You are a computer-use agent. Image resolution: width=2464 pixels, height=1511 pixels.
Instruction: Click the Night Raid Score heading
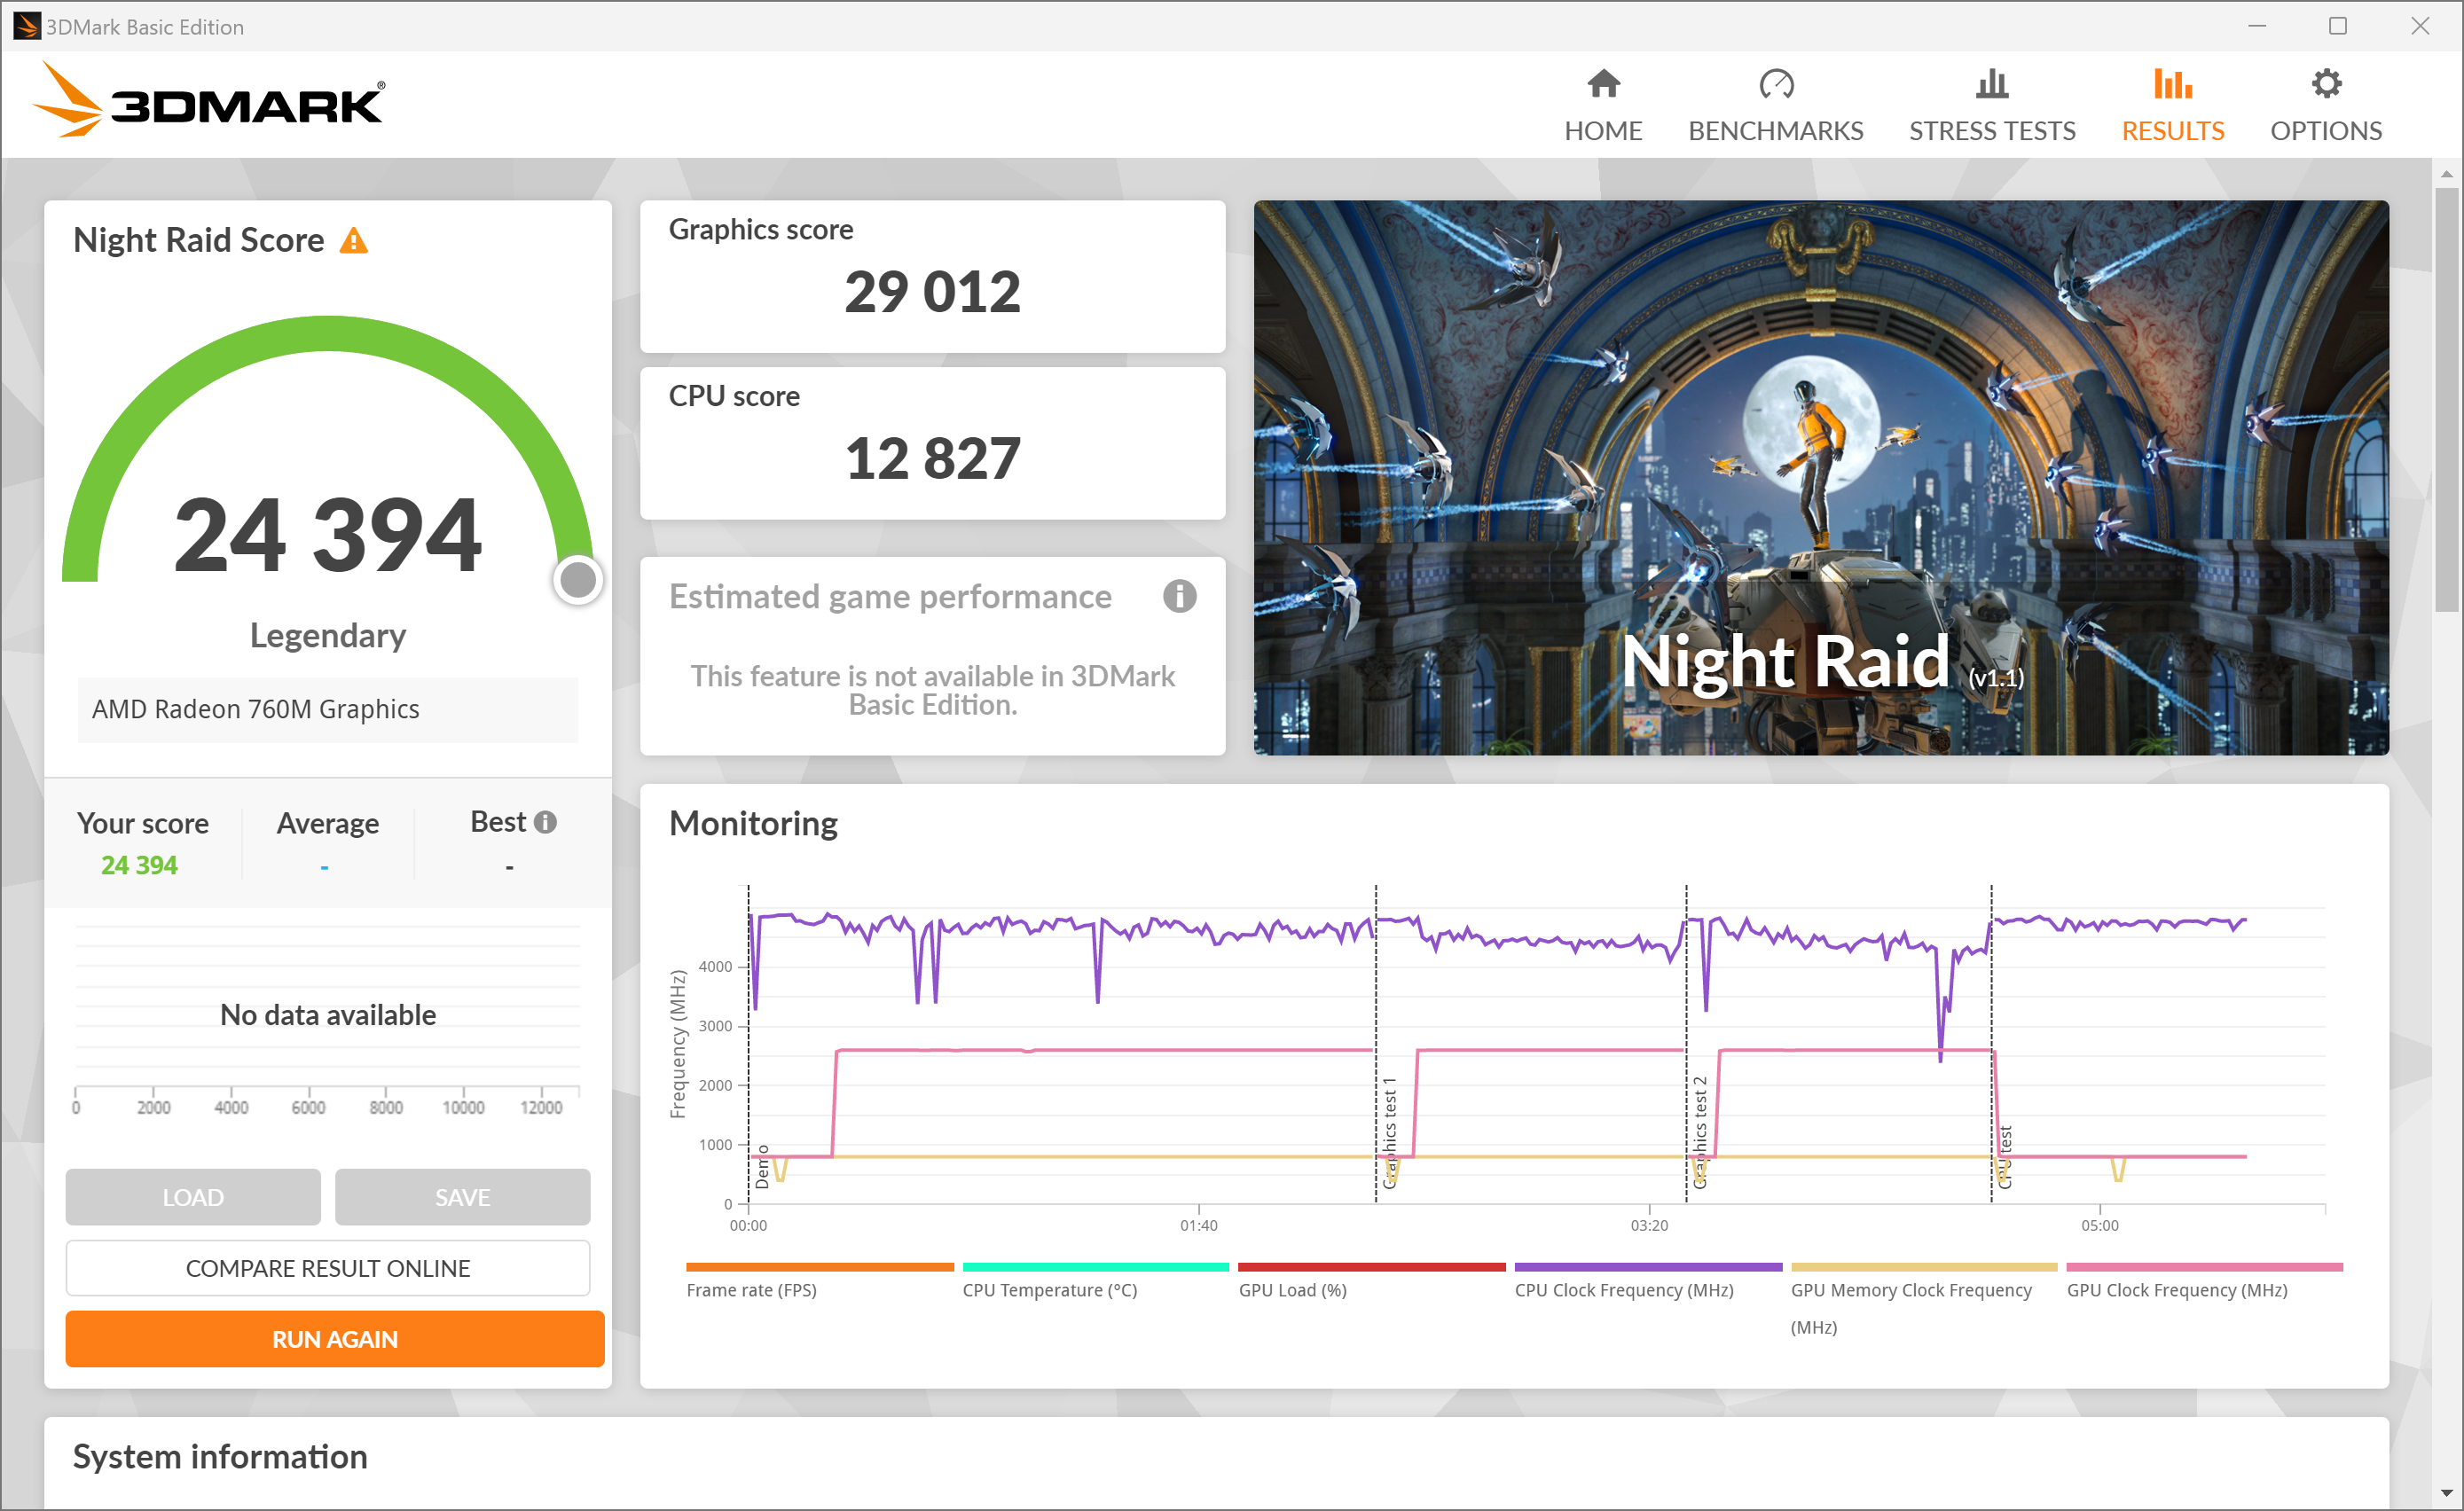199,240
